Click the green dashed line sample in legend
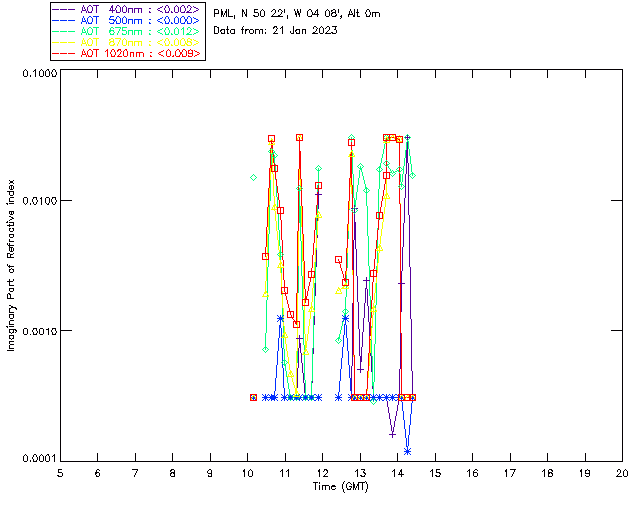Viewport: 640px width, 512px height. coord(64,32)
